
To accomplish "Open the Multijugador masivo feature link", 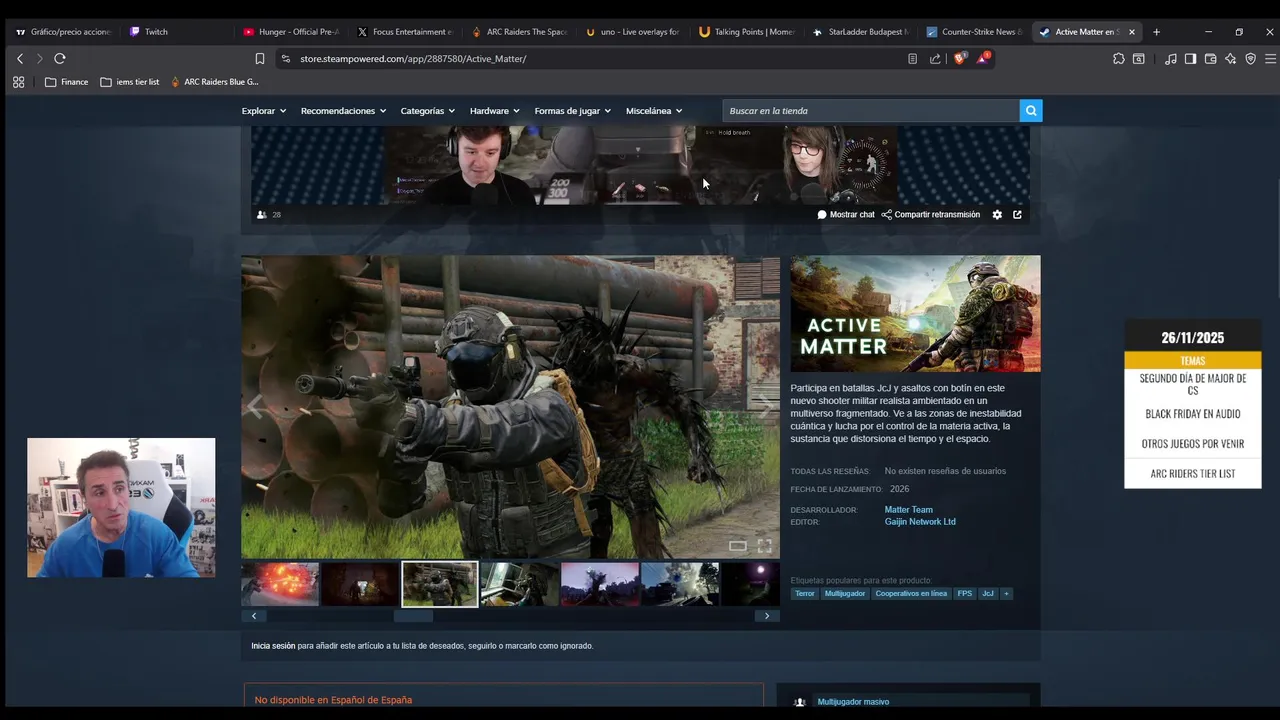I will point(853,702).
